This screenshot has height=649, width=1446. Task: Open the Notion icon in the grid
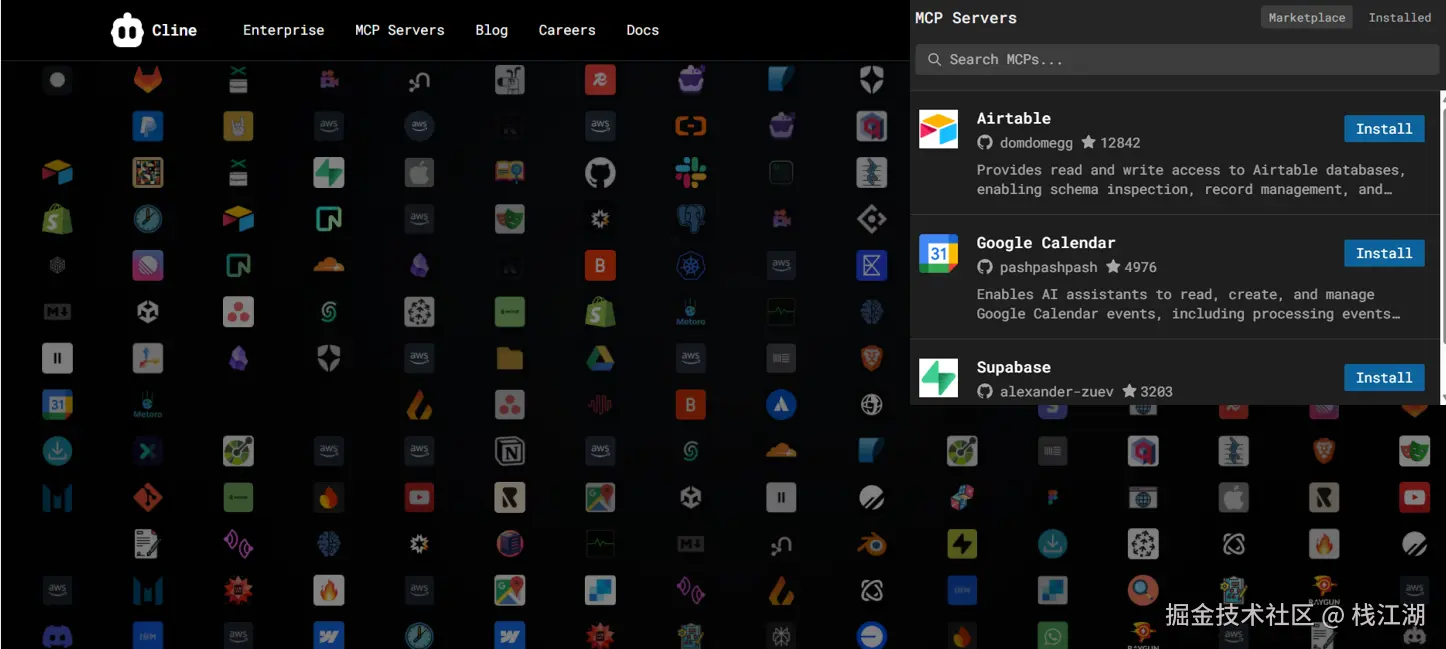point(510,451)
